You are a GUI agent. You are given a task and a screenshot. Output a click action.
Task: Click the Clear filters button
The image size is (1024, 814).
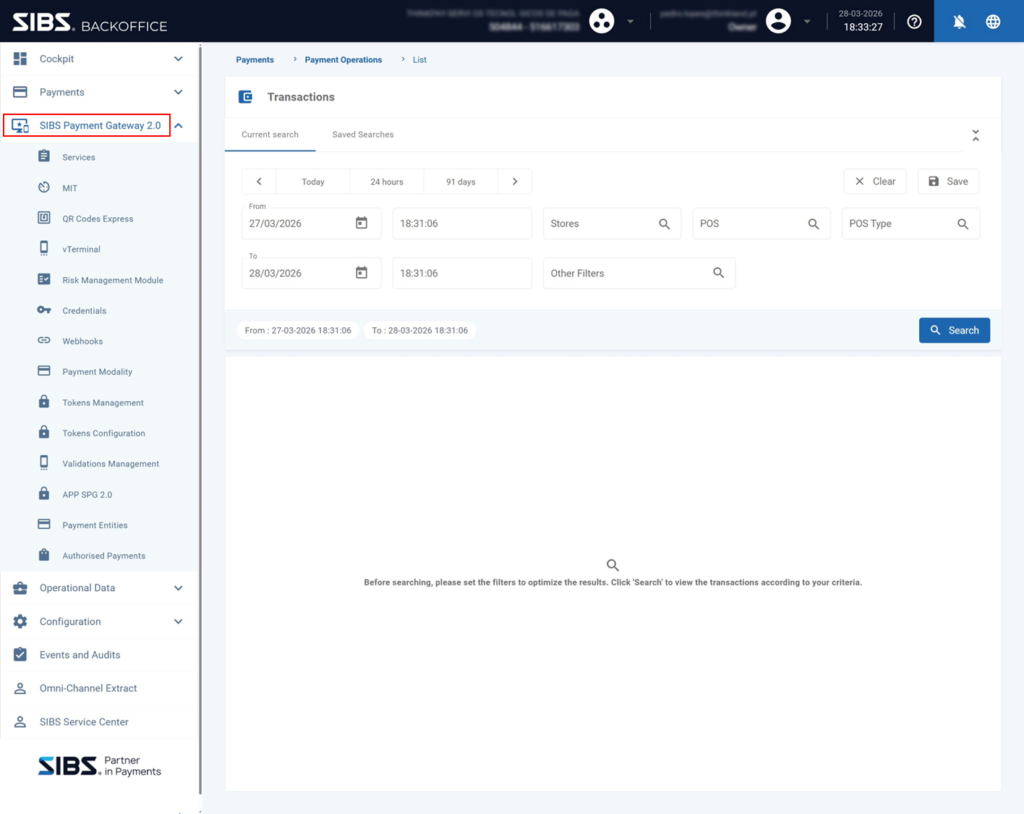[x=875, y=181]
